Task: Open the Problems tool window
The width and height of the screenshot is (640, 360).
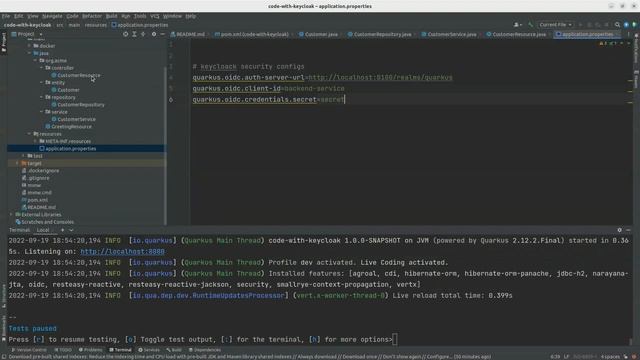Action: pos(91,350)
